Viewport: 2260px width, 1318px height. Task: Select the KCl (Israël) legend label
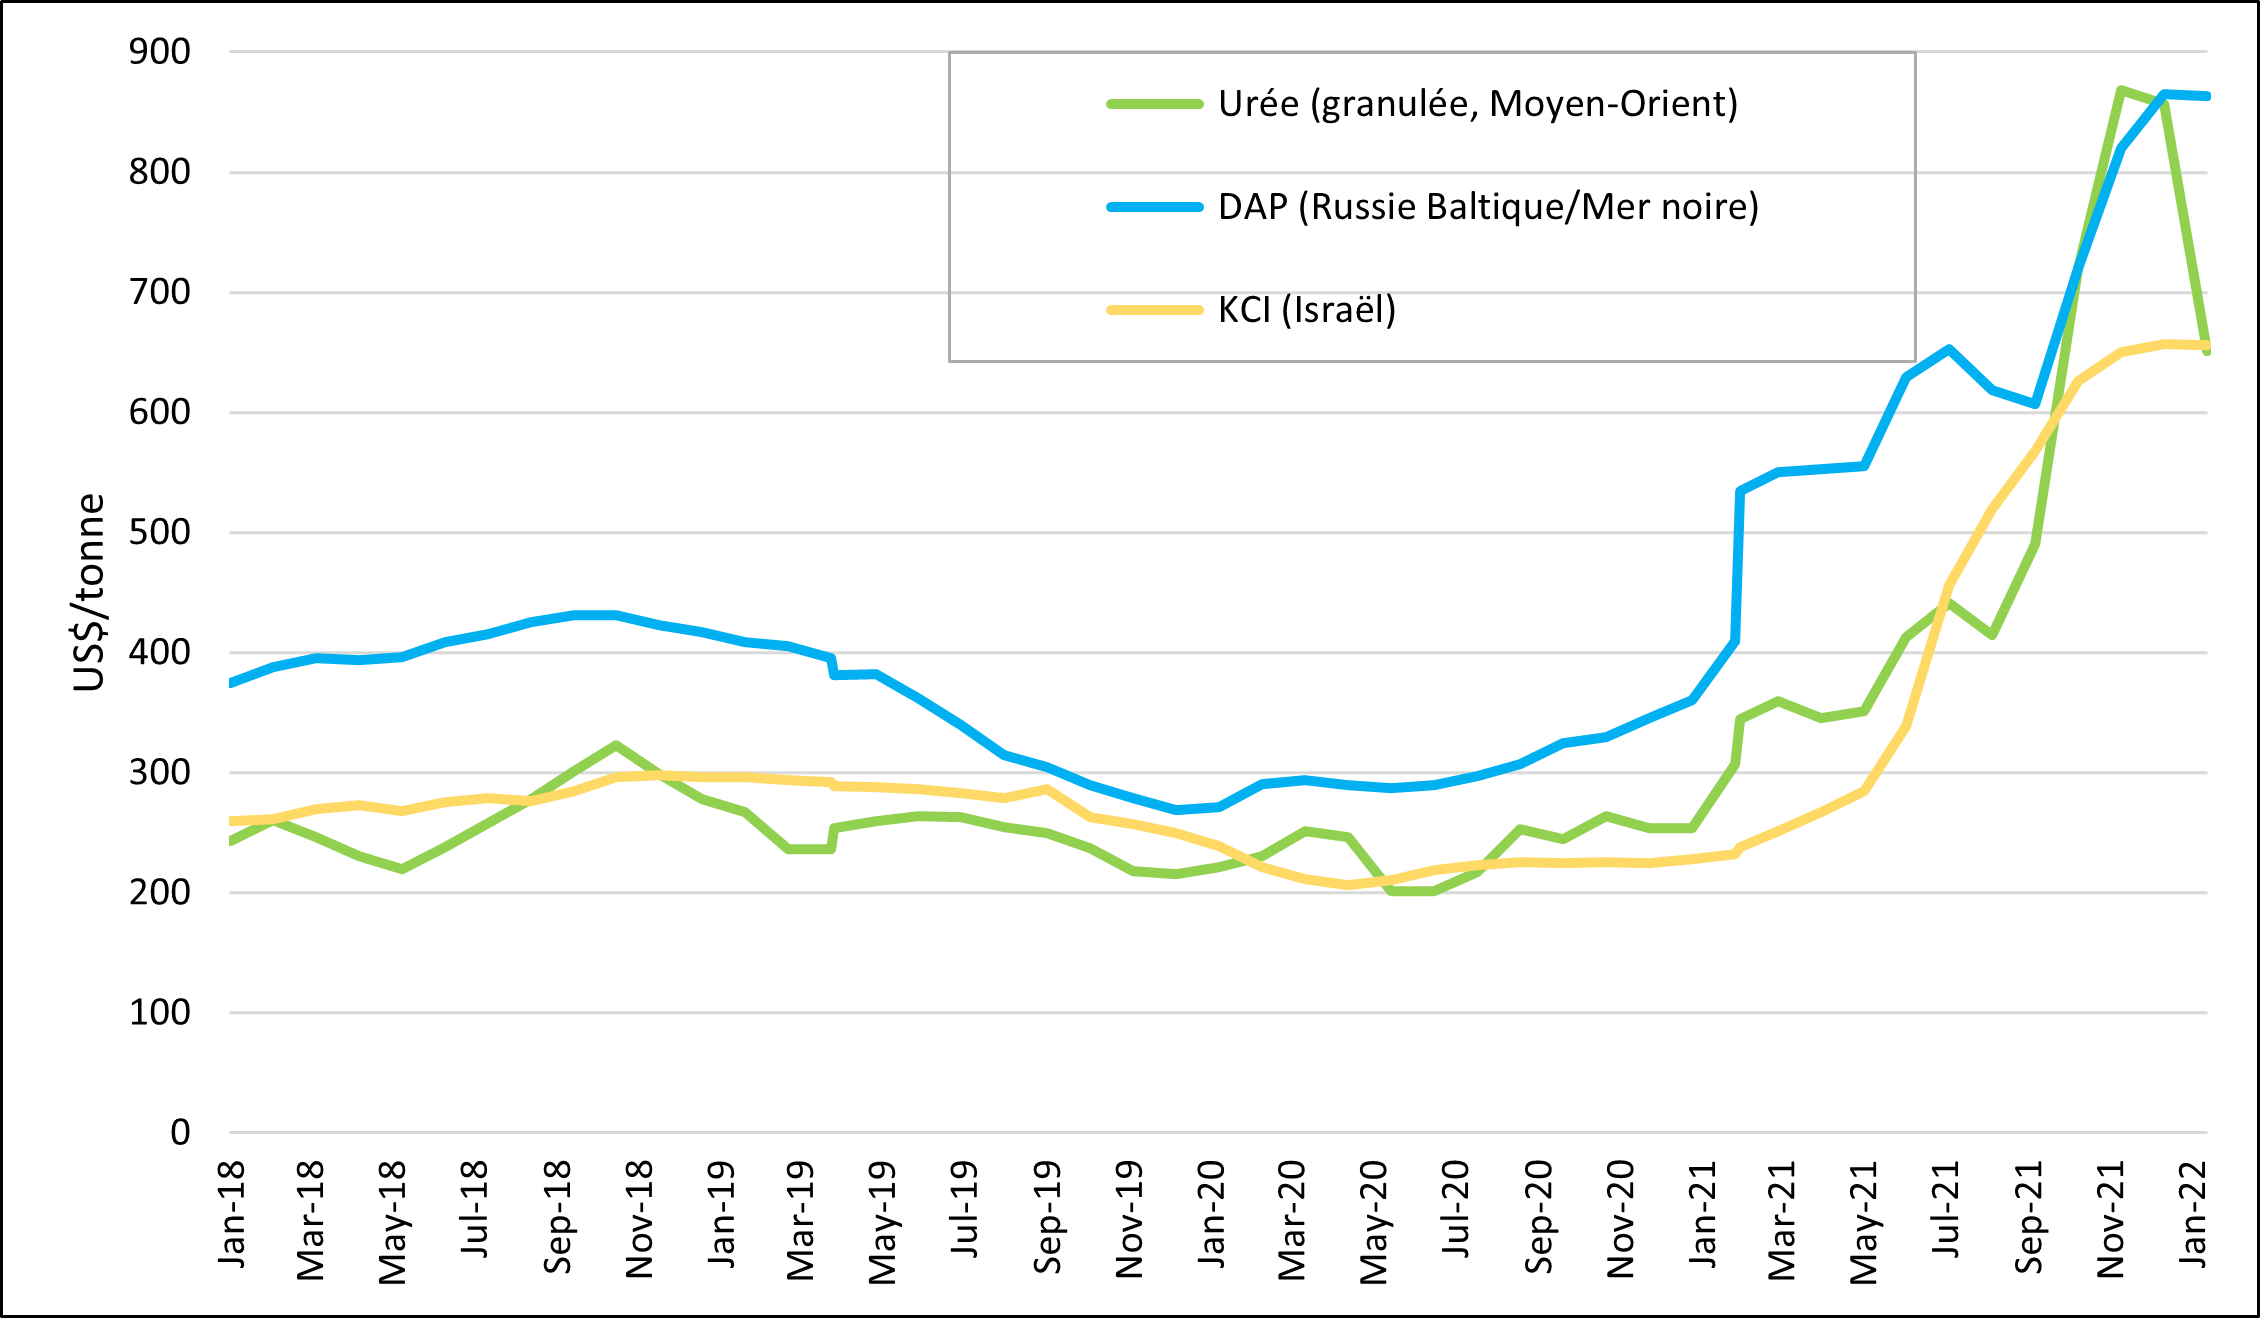[x=1306, y=310]
